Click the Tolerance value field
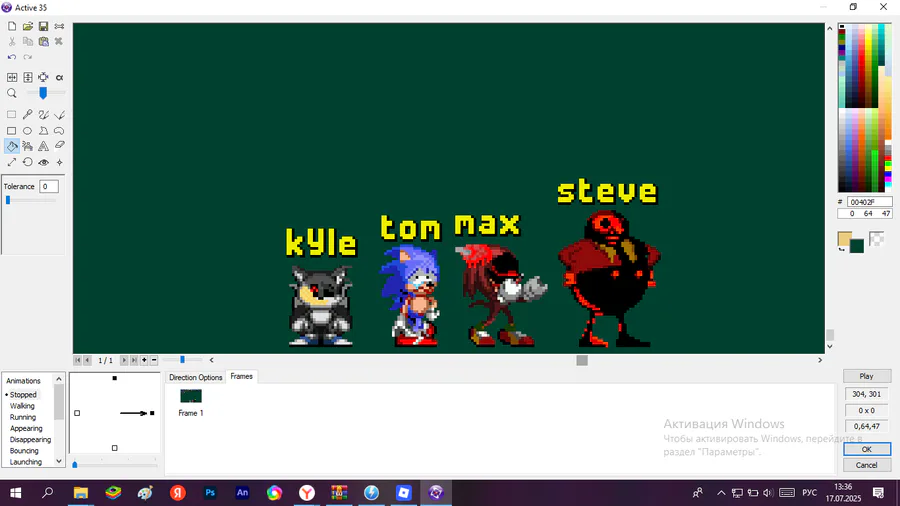 coord(49,186)
